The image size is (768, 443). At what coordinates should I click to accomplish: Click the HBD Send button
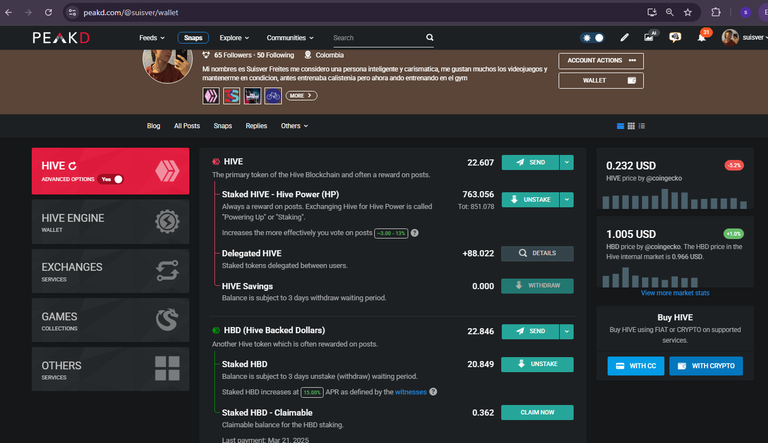[x=530, y=331]
